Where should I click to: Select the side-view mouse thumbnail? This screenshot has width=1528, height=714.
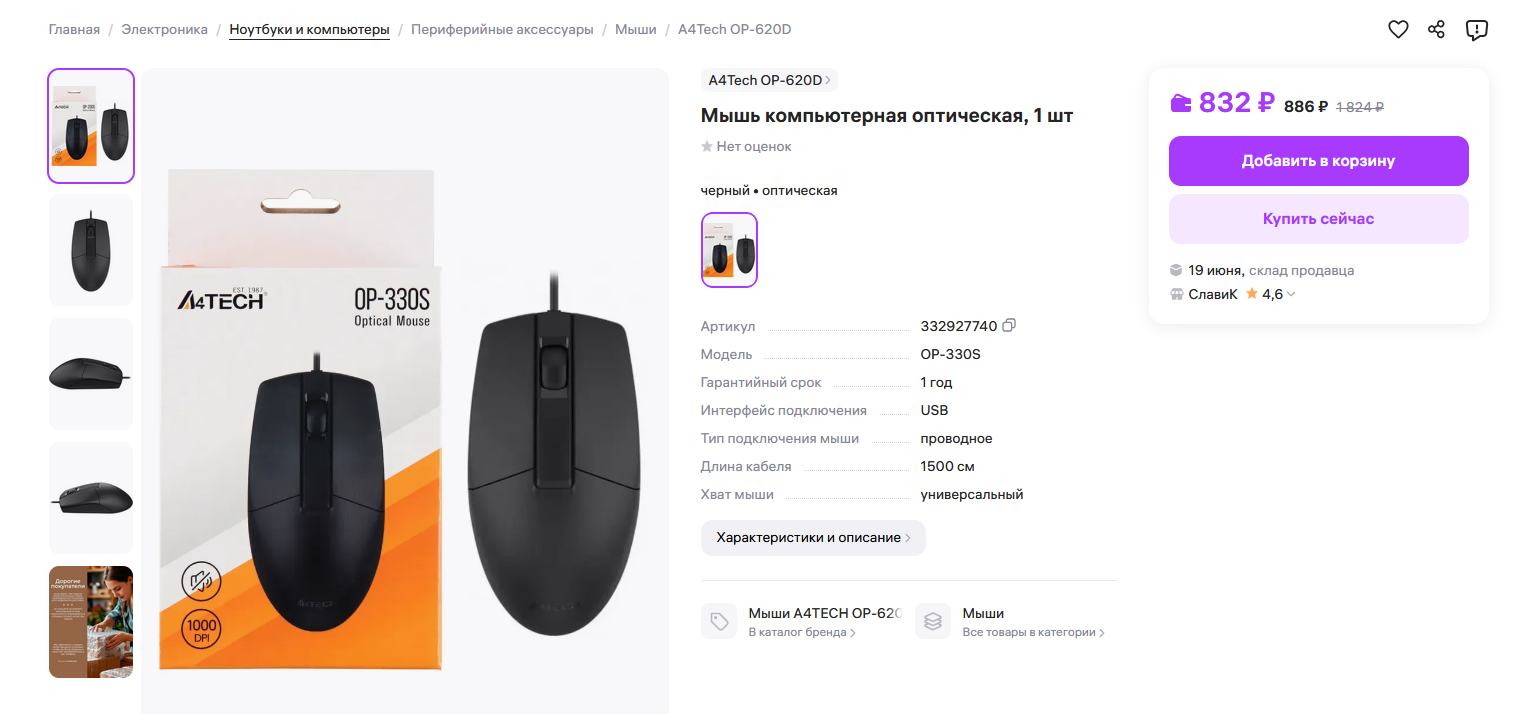91,374
